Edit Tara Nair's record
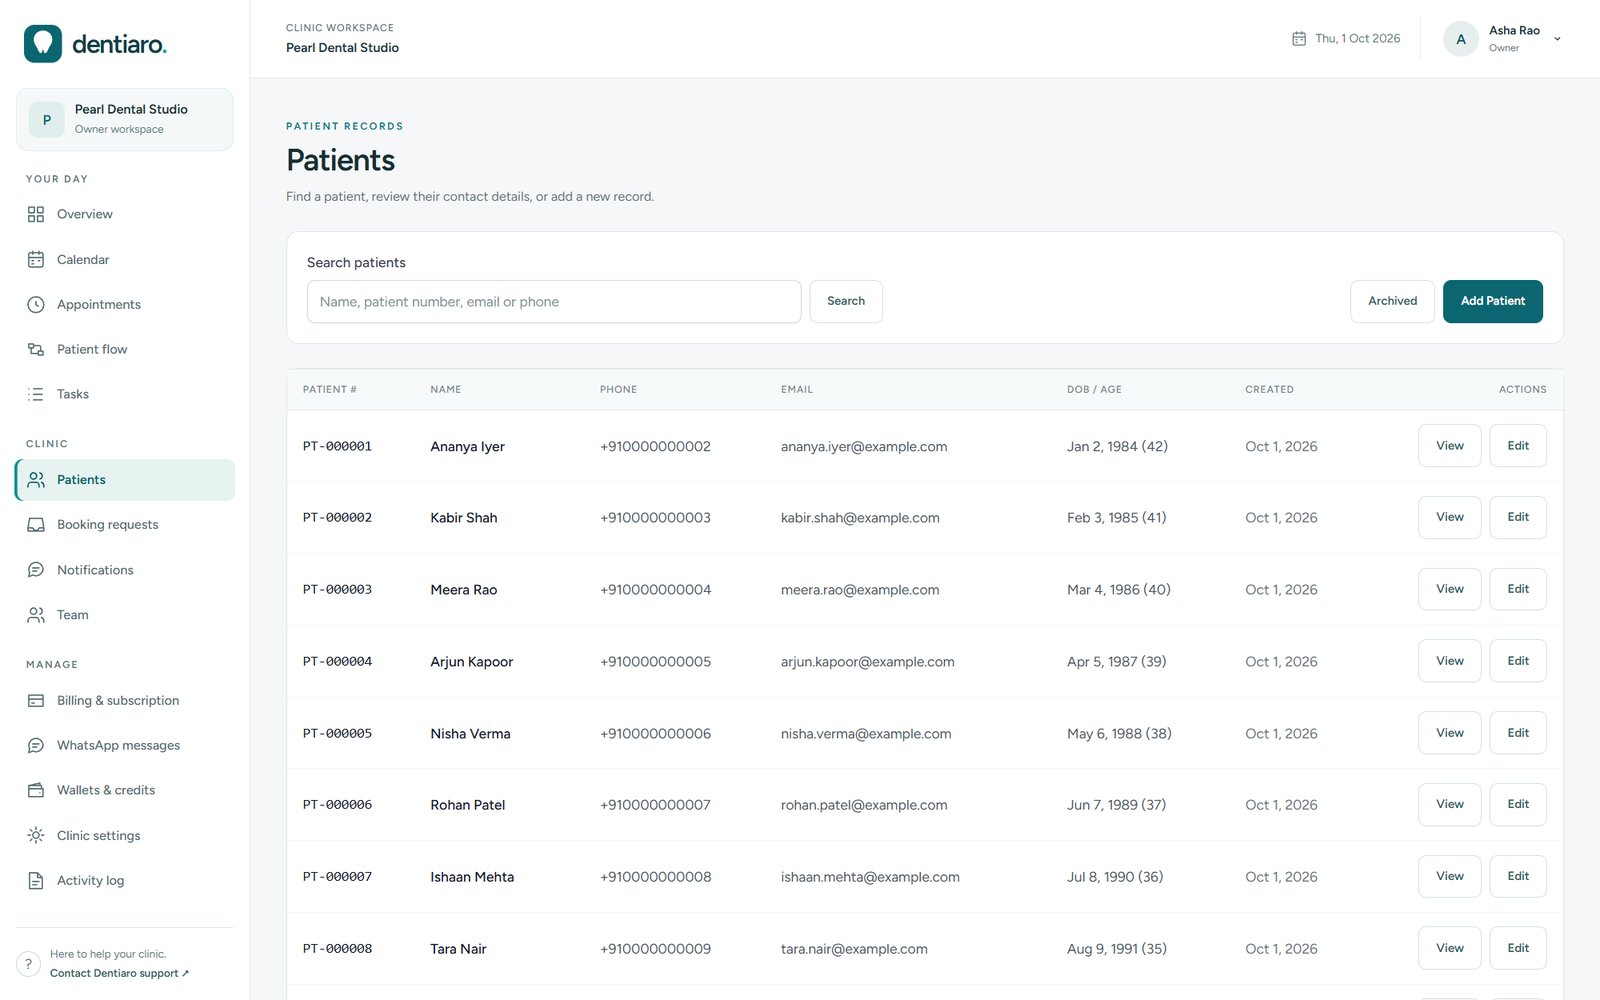This screenshot has width=1600, height=1000. pos(1518,948)
